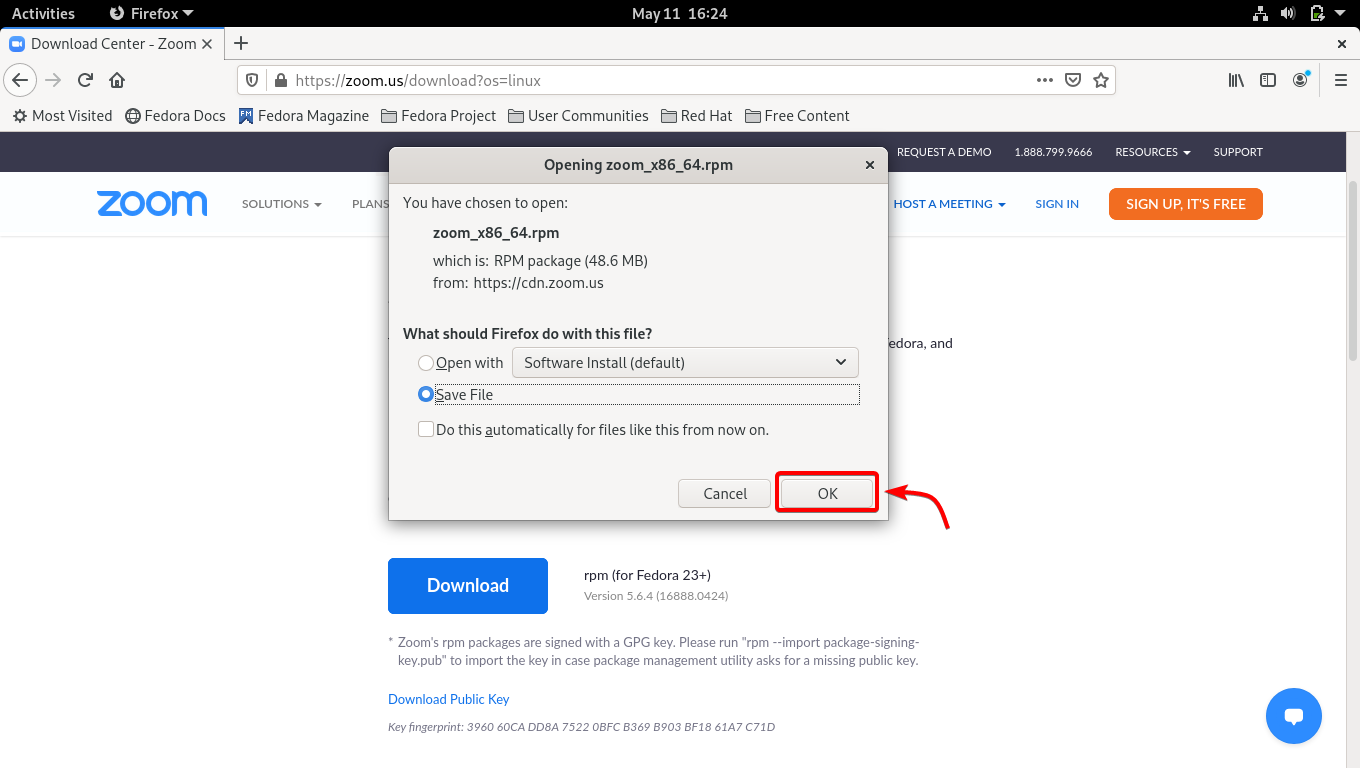Open the Zoom chat bubble

[x=1294, y=716]
